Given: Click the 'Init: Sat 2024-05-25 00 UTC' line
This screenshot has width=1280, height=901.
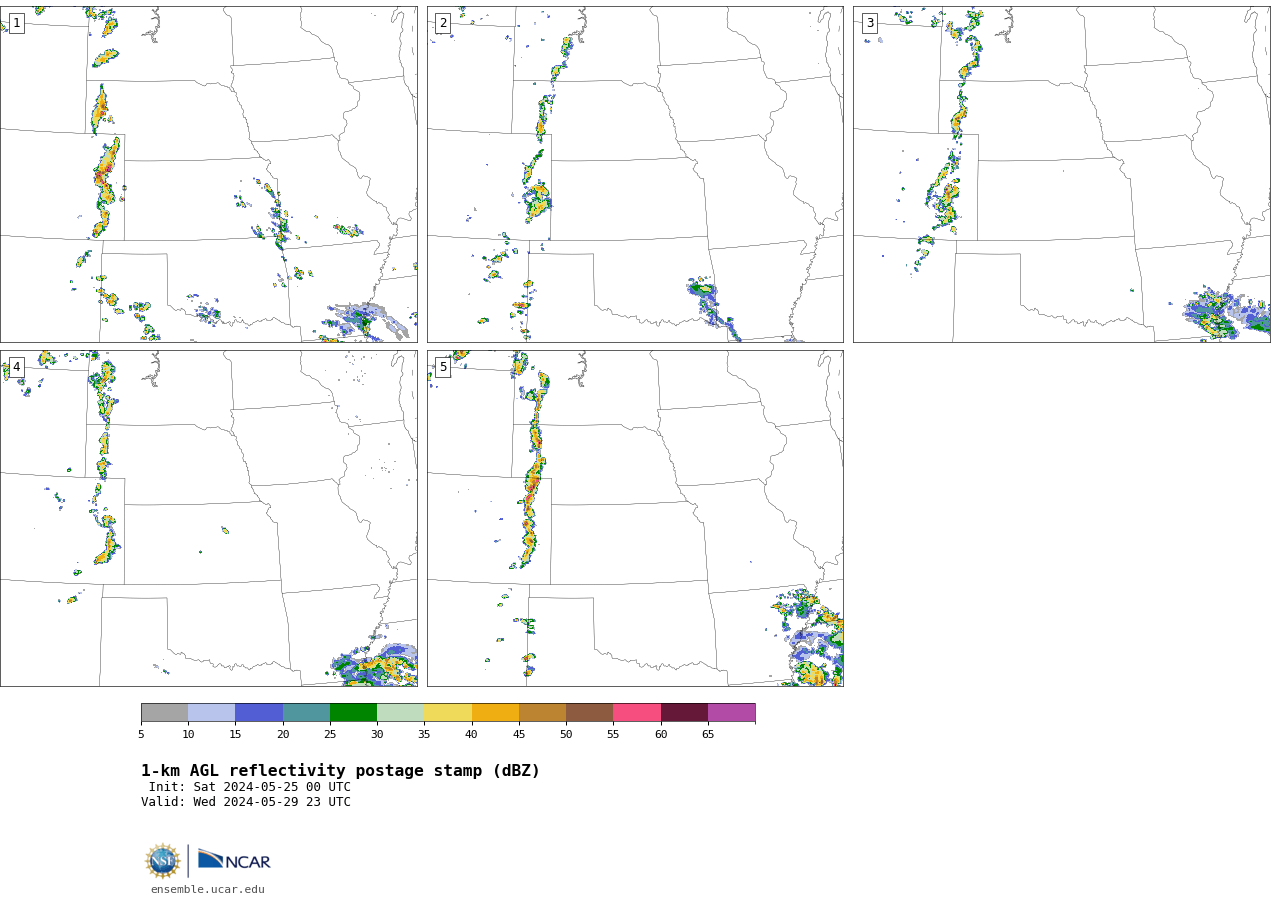Looking at the screenshot, I should click(250, 787).
